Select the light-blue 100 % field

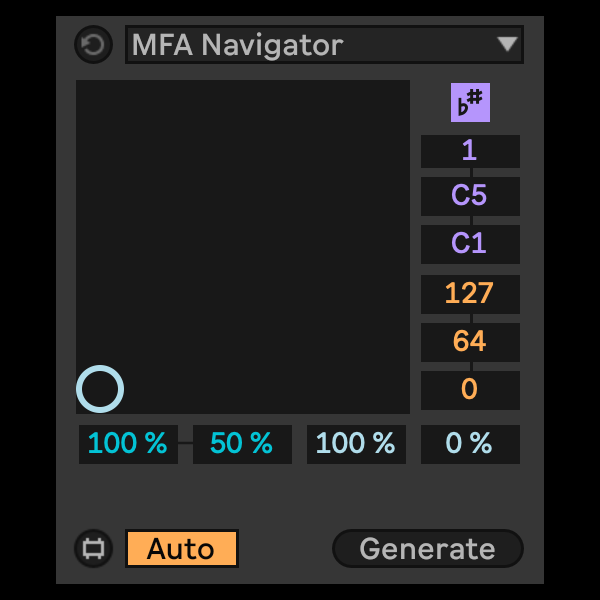356,444
